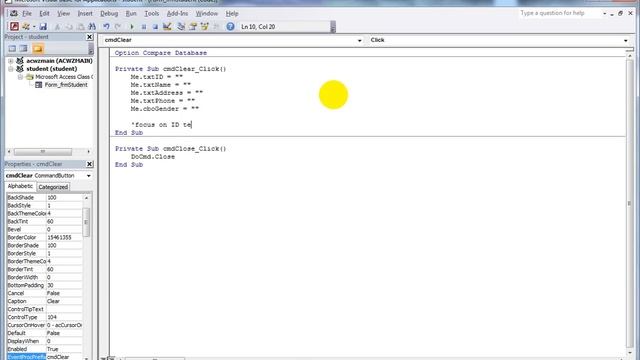Open the Run menu
Viewport: 640px width, 360px height.
pos(131,13)
